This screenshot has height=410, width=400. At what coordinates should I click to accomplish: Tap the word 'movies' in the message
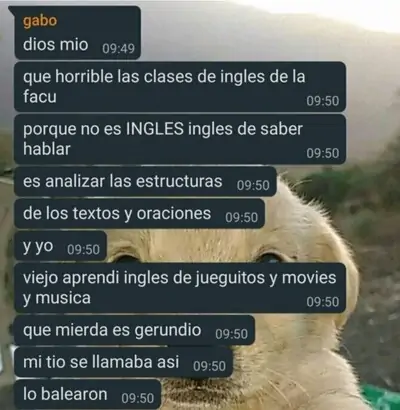(x=309, y=278)
